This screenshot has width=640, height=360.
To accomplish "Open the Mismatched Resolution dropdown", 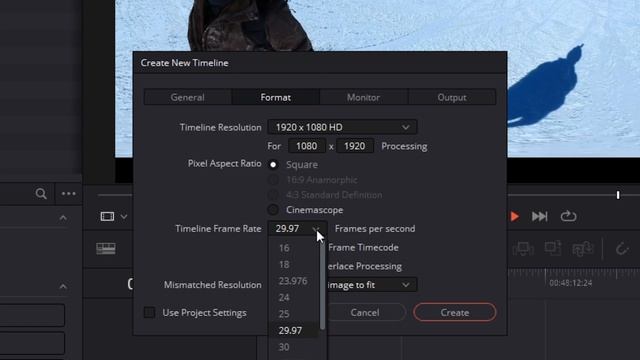I will 371,284.
